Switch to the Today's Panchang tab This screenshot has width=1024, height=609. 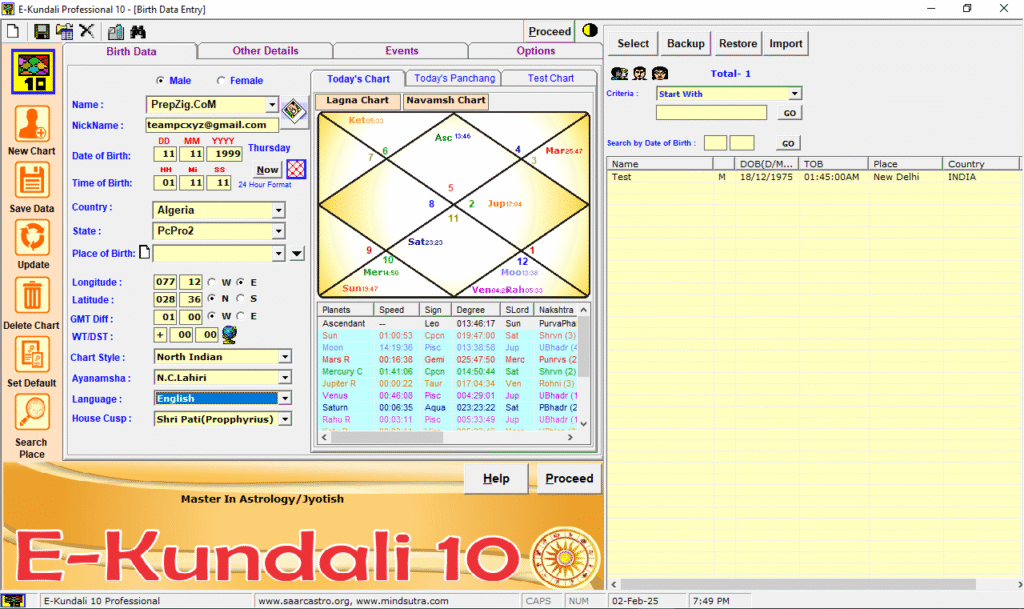point(455,77)
